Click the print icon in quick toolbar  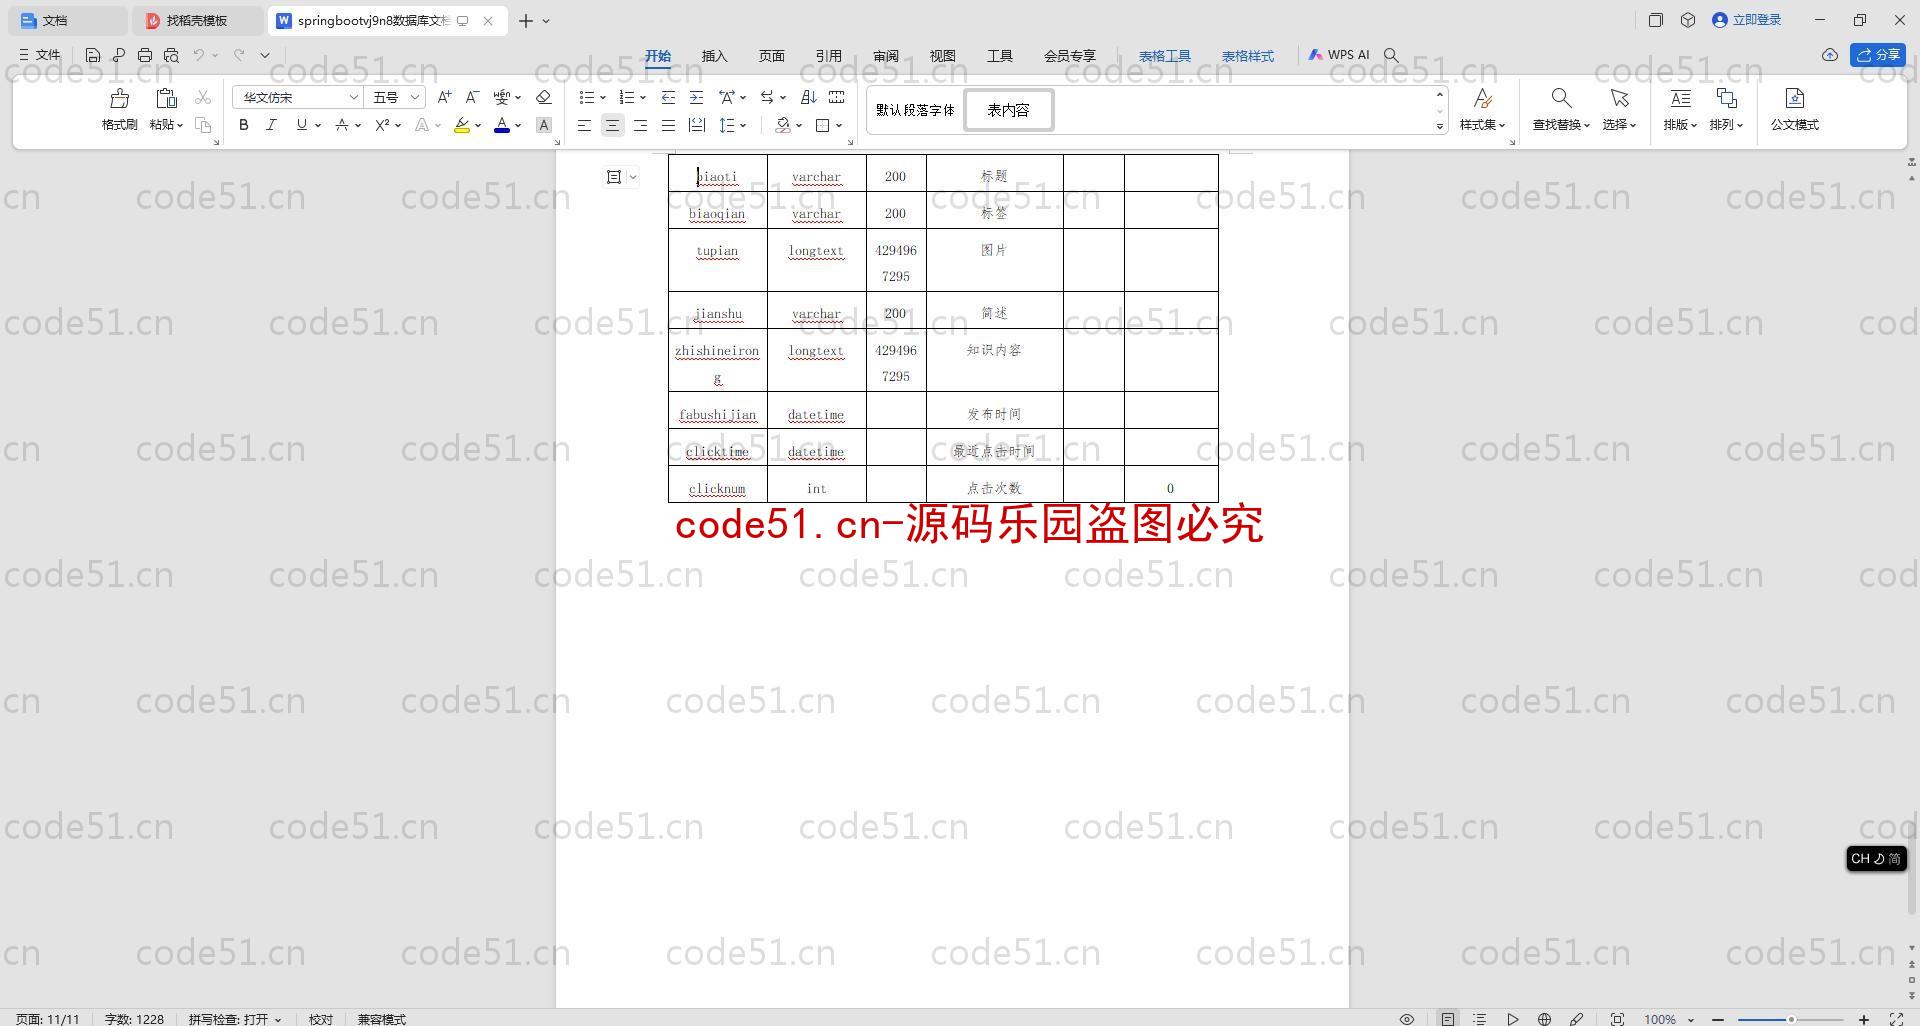[x=145, y=55]
